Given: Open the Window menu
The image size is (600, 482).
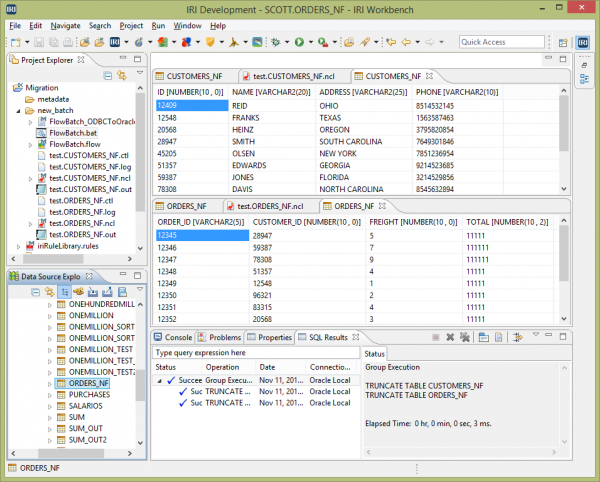Looking at the screenshot, I should coord(187,26).
